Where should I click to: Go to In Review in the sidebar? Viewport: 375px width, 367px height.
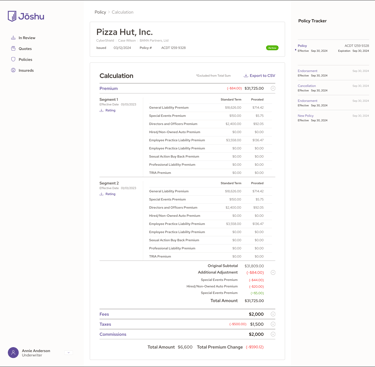[x=27, y=38]
